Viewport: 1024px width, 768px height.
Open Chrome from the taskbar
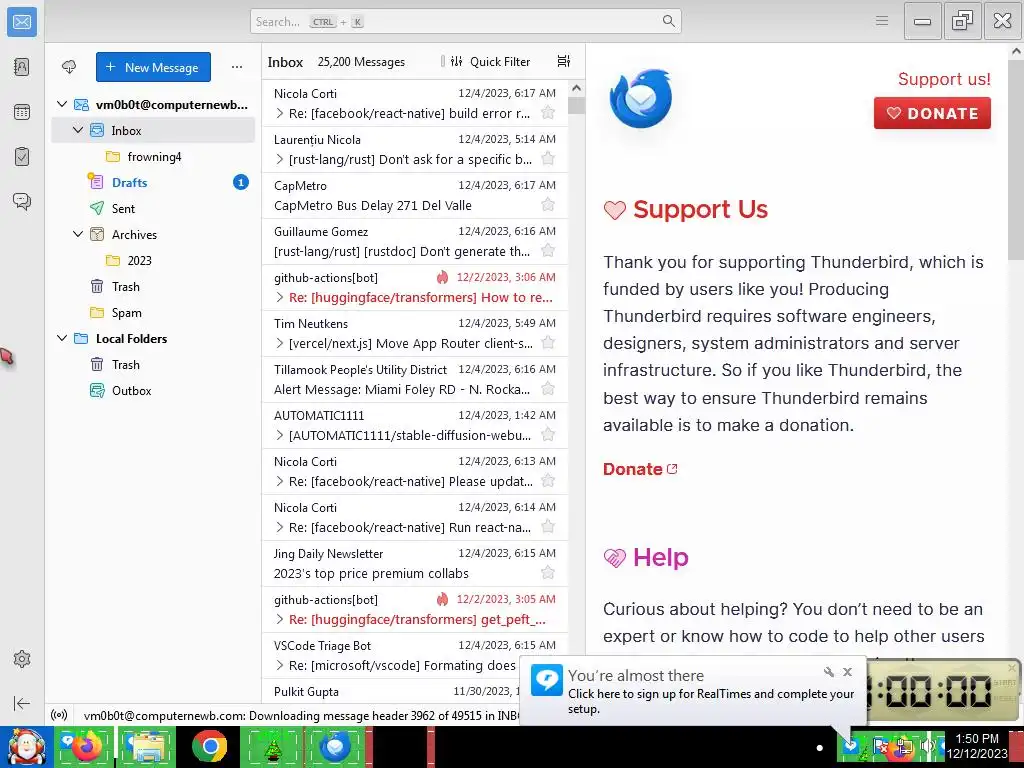[x=210, y=746]
